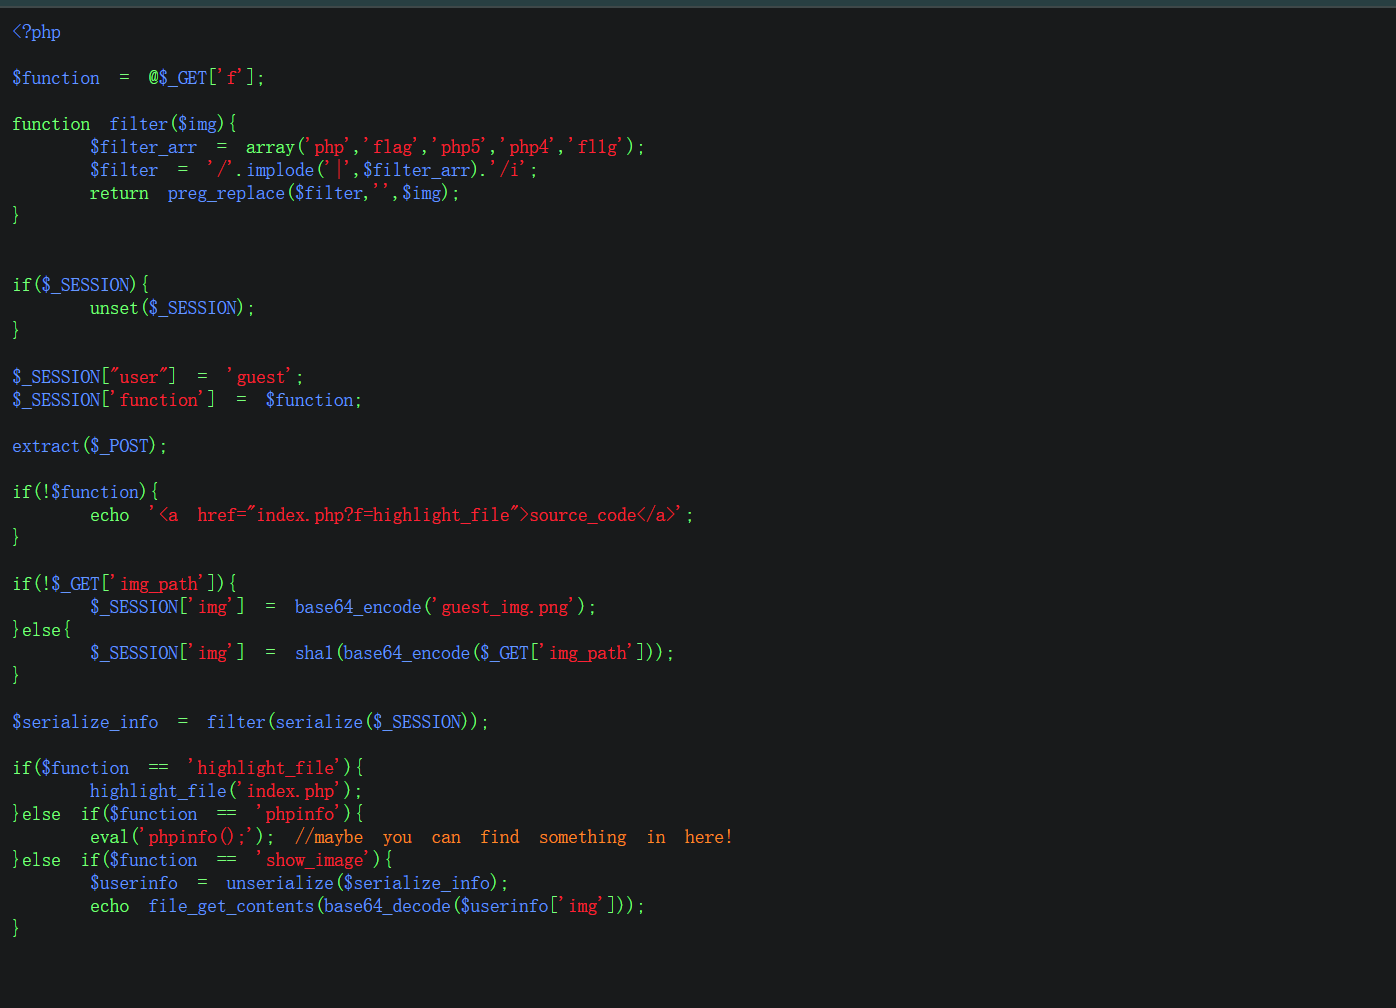This screenshot has height=1008, width=1396.
Task: Click the 'return preg_replace' statement
Action: (x=275, y=193)
